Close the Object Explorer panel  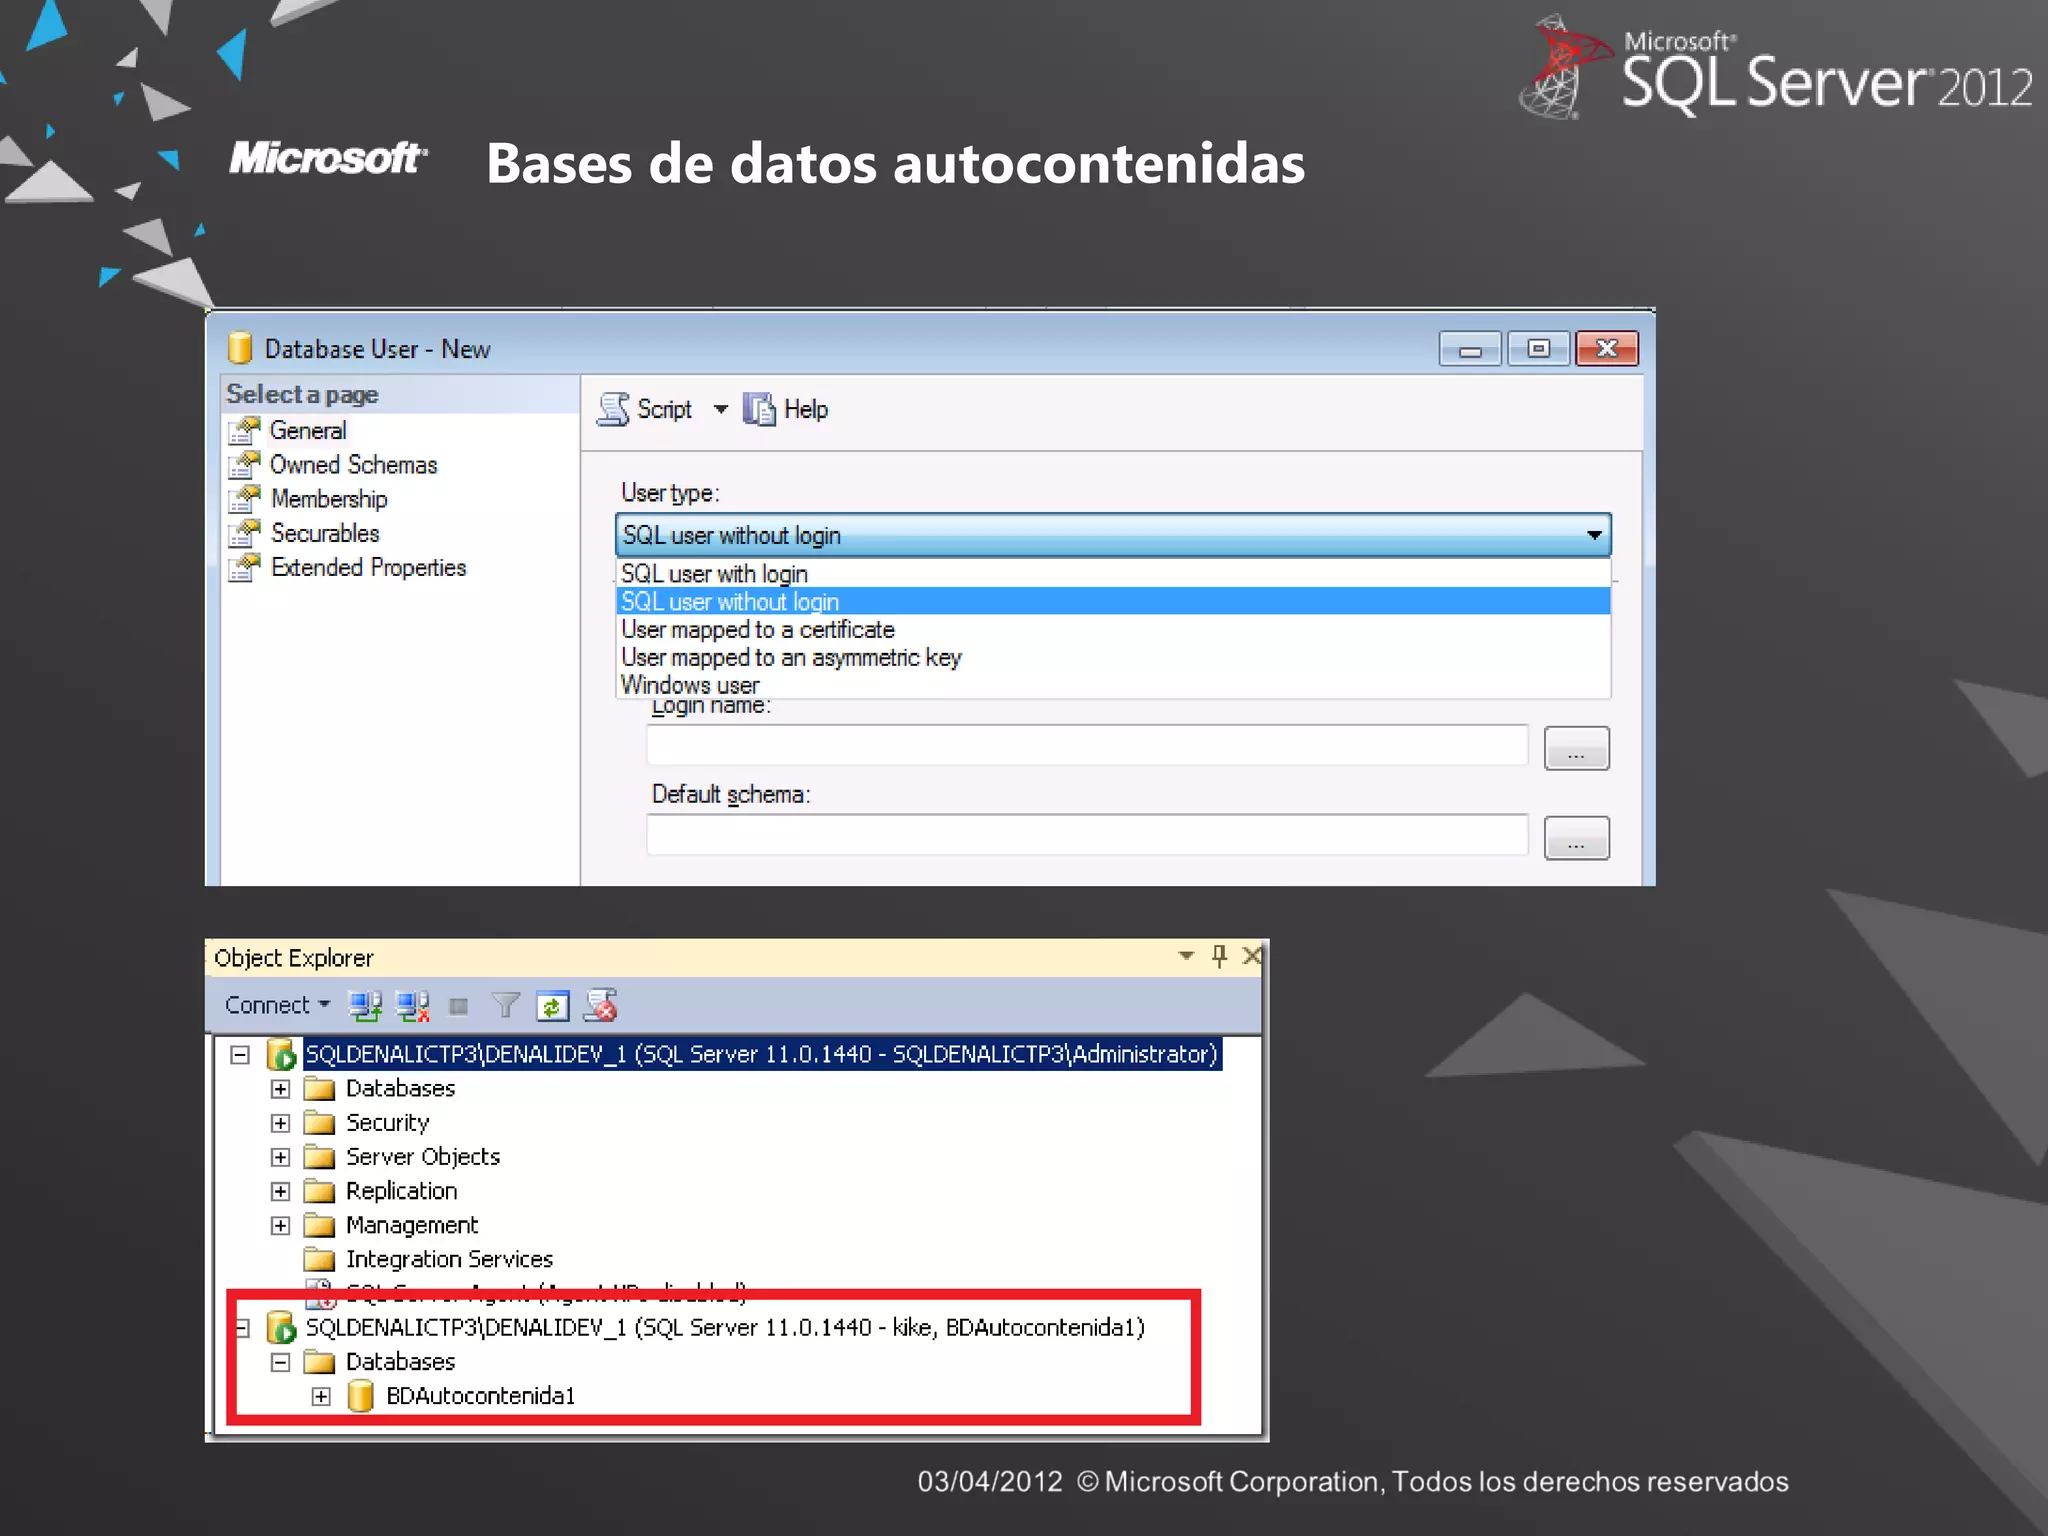click(x=1251, y=956)
